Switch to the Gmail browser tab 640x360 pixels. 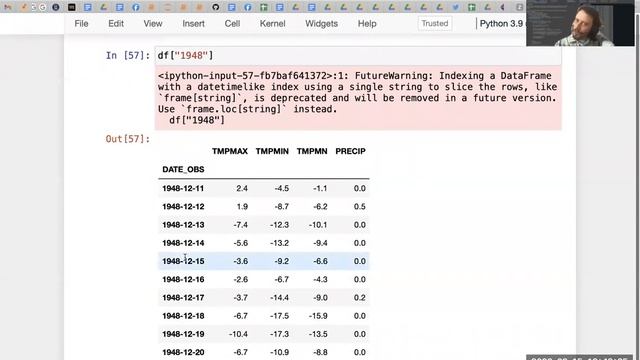point(8,7)
